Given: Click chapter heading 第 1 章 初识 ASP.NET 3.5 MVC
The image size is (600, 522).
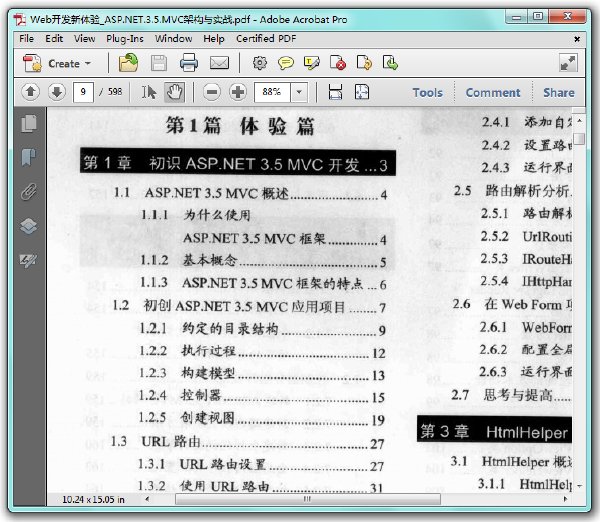Looking at the screenshot, I should [x=238, y=163].
